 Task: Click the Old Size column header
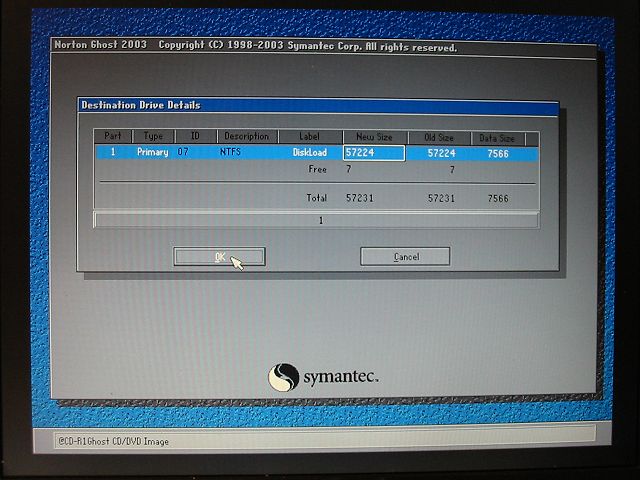(439, 136)
